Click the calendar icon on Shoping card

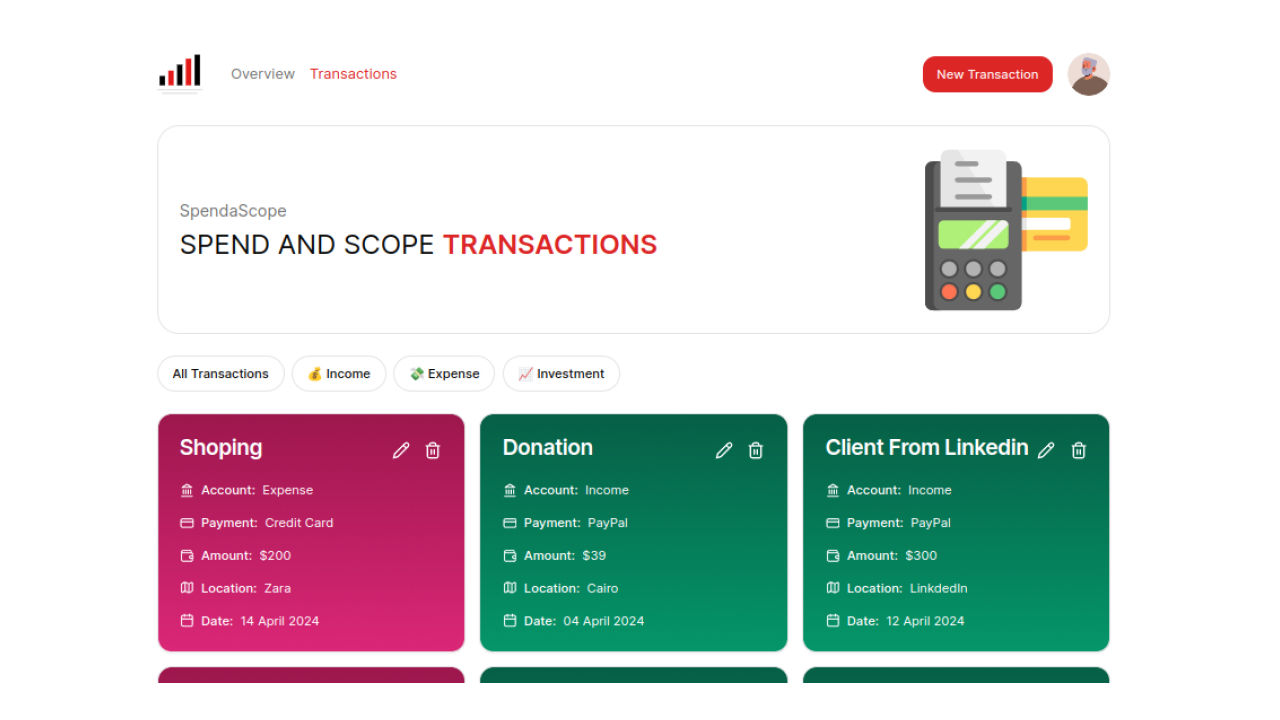click(x=187, y=621)
